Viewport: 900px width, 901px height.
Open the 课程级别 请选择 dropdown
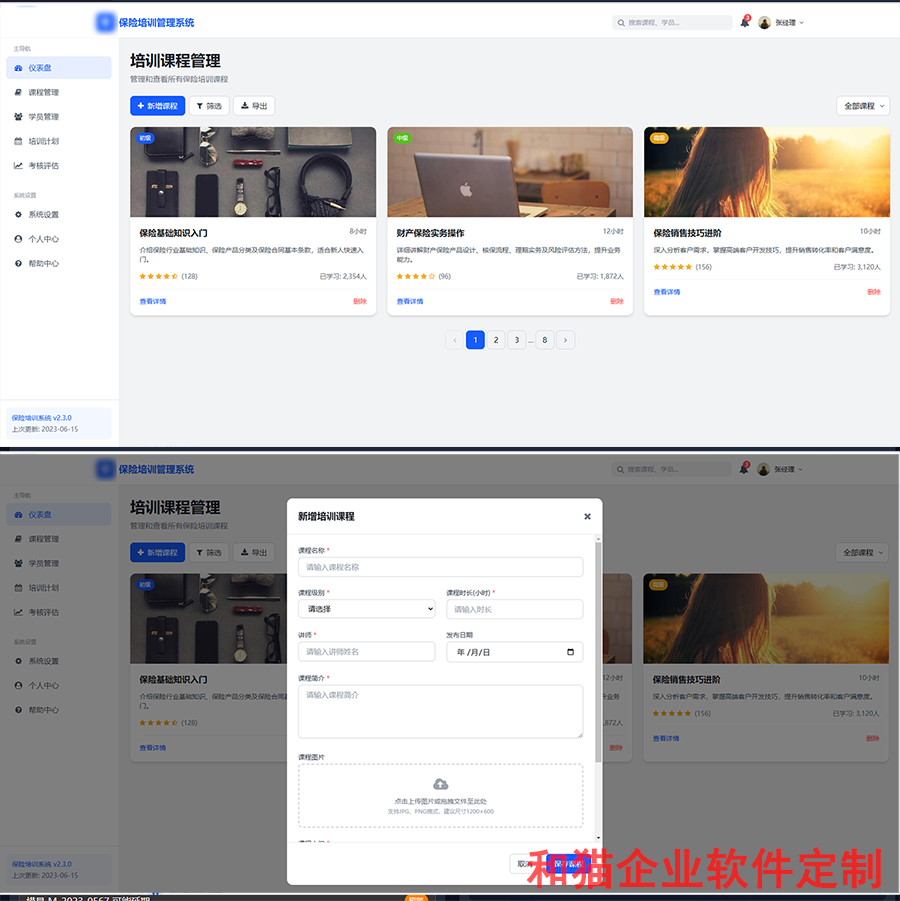tap(367, 609)
